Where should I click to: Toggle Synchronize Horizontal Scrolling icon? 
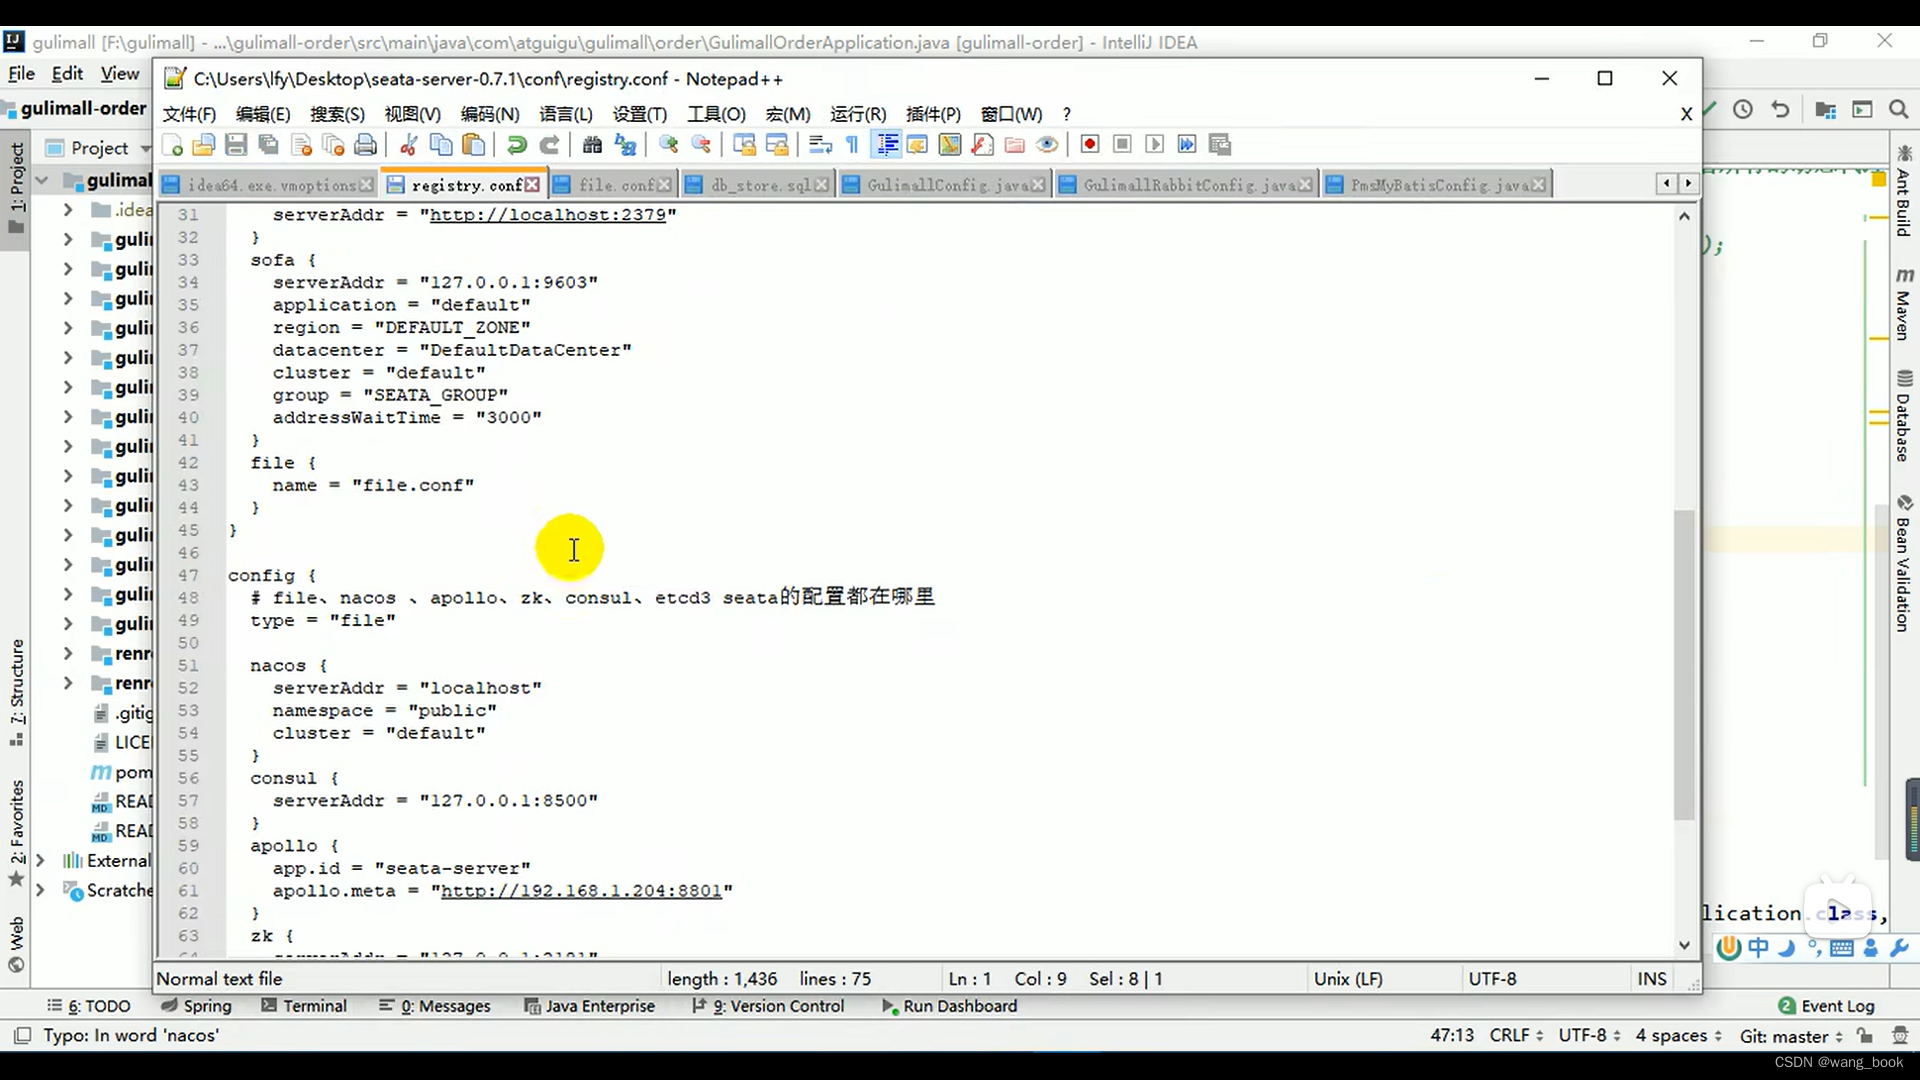(x=777, y=145)
